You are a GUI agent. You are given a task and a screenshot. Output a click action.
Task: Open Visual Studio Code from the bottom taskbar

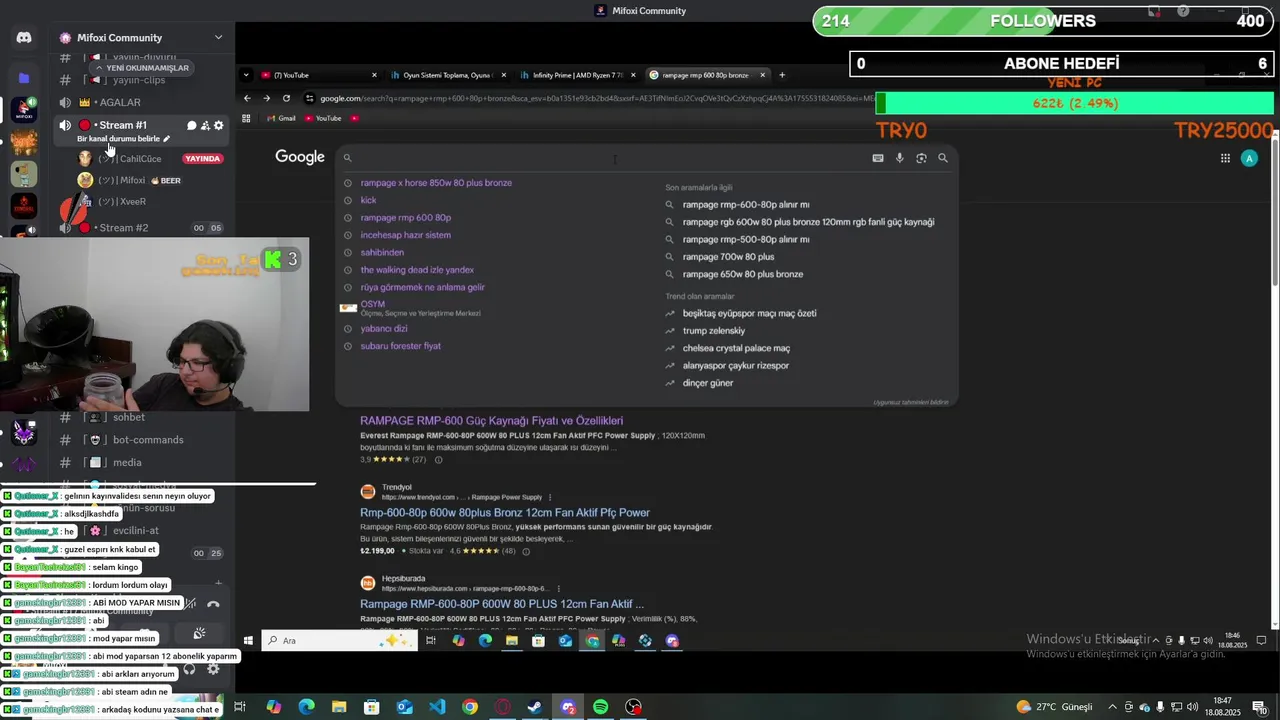click(437, 707)
